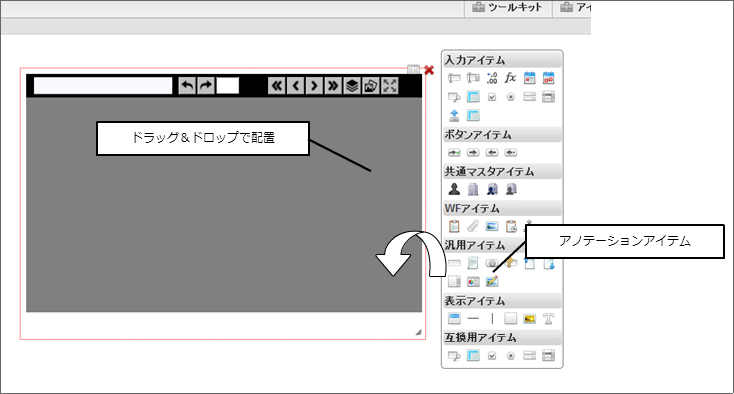The height and width of the screenshot is (394, 734).
Task: Select the user master person icon
Action: coord(454,189)
